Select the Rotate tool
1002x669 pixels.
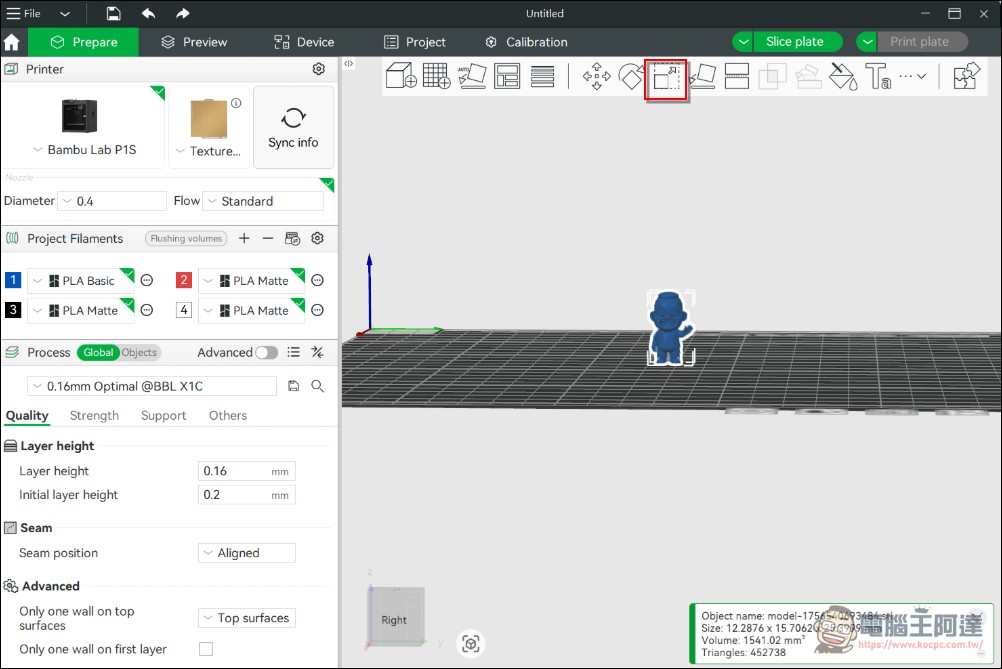(x=631, y=76)
